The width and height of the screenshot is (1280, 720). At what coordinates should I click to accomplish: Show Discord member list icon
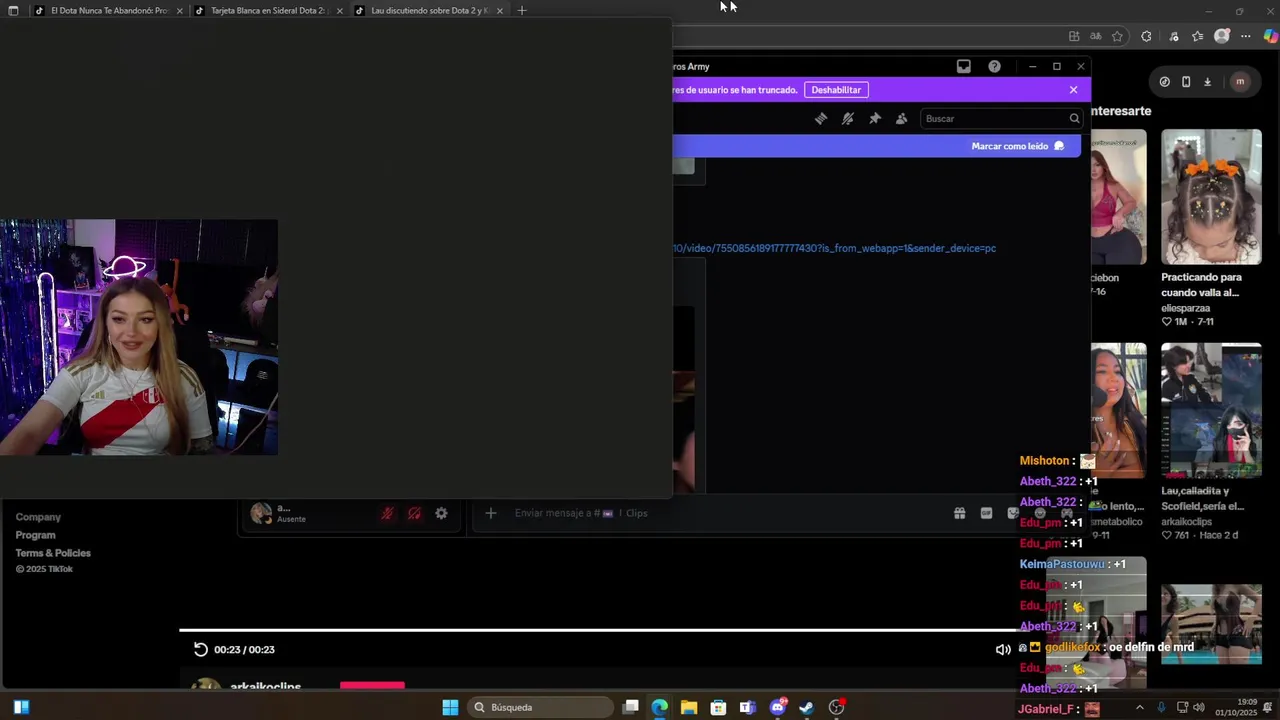901,118
